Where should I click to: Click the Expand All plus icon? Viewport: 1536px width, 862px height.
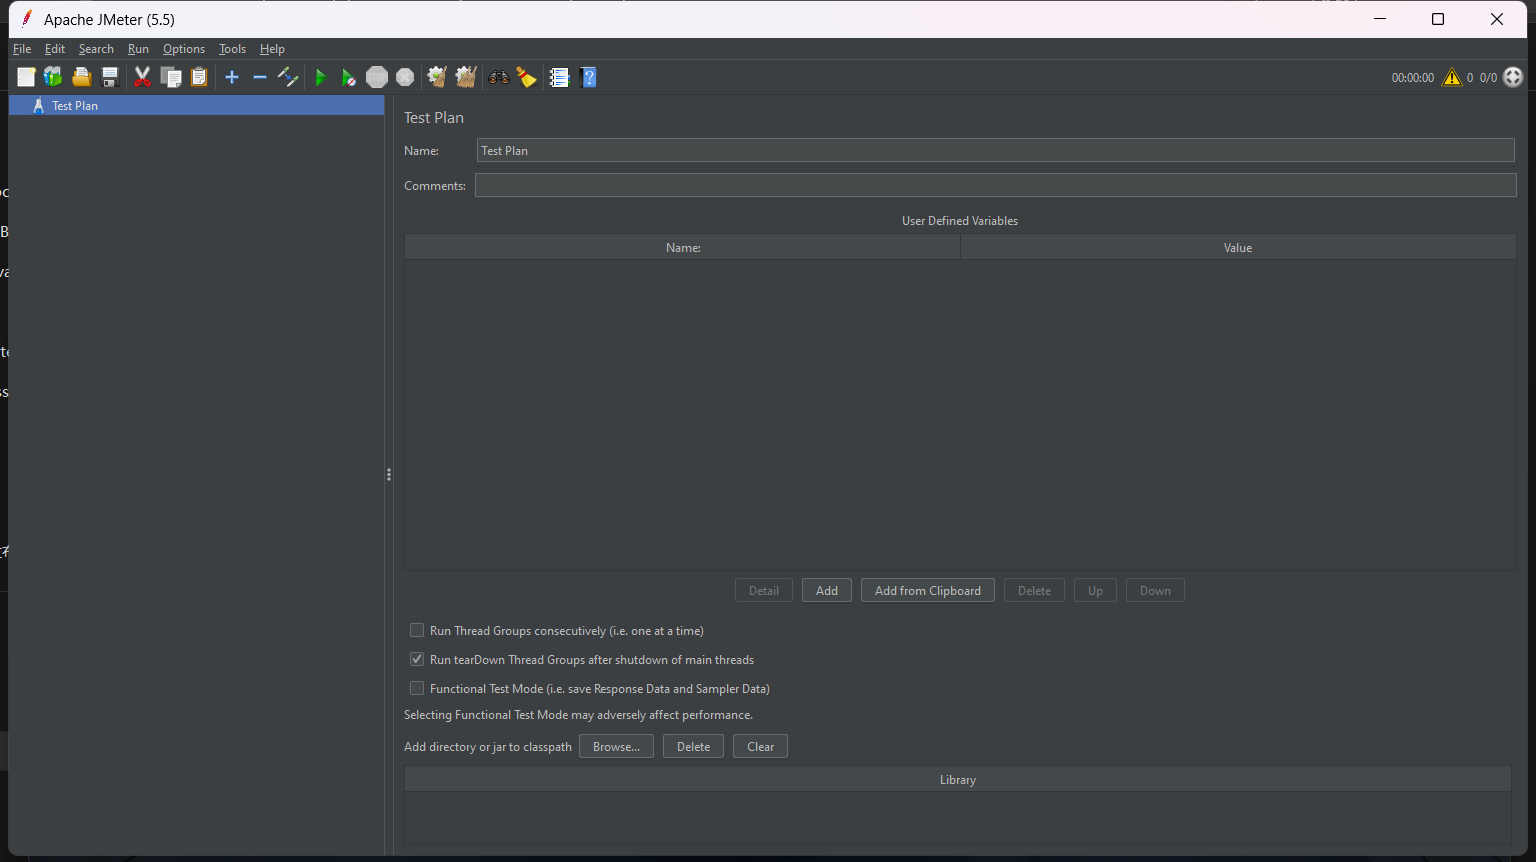[232, 77]
